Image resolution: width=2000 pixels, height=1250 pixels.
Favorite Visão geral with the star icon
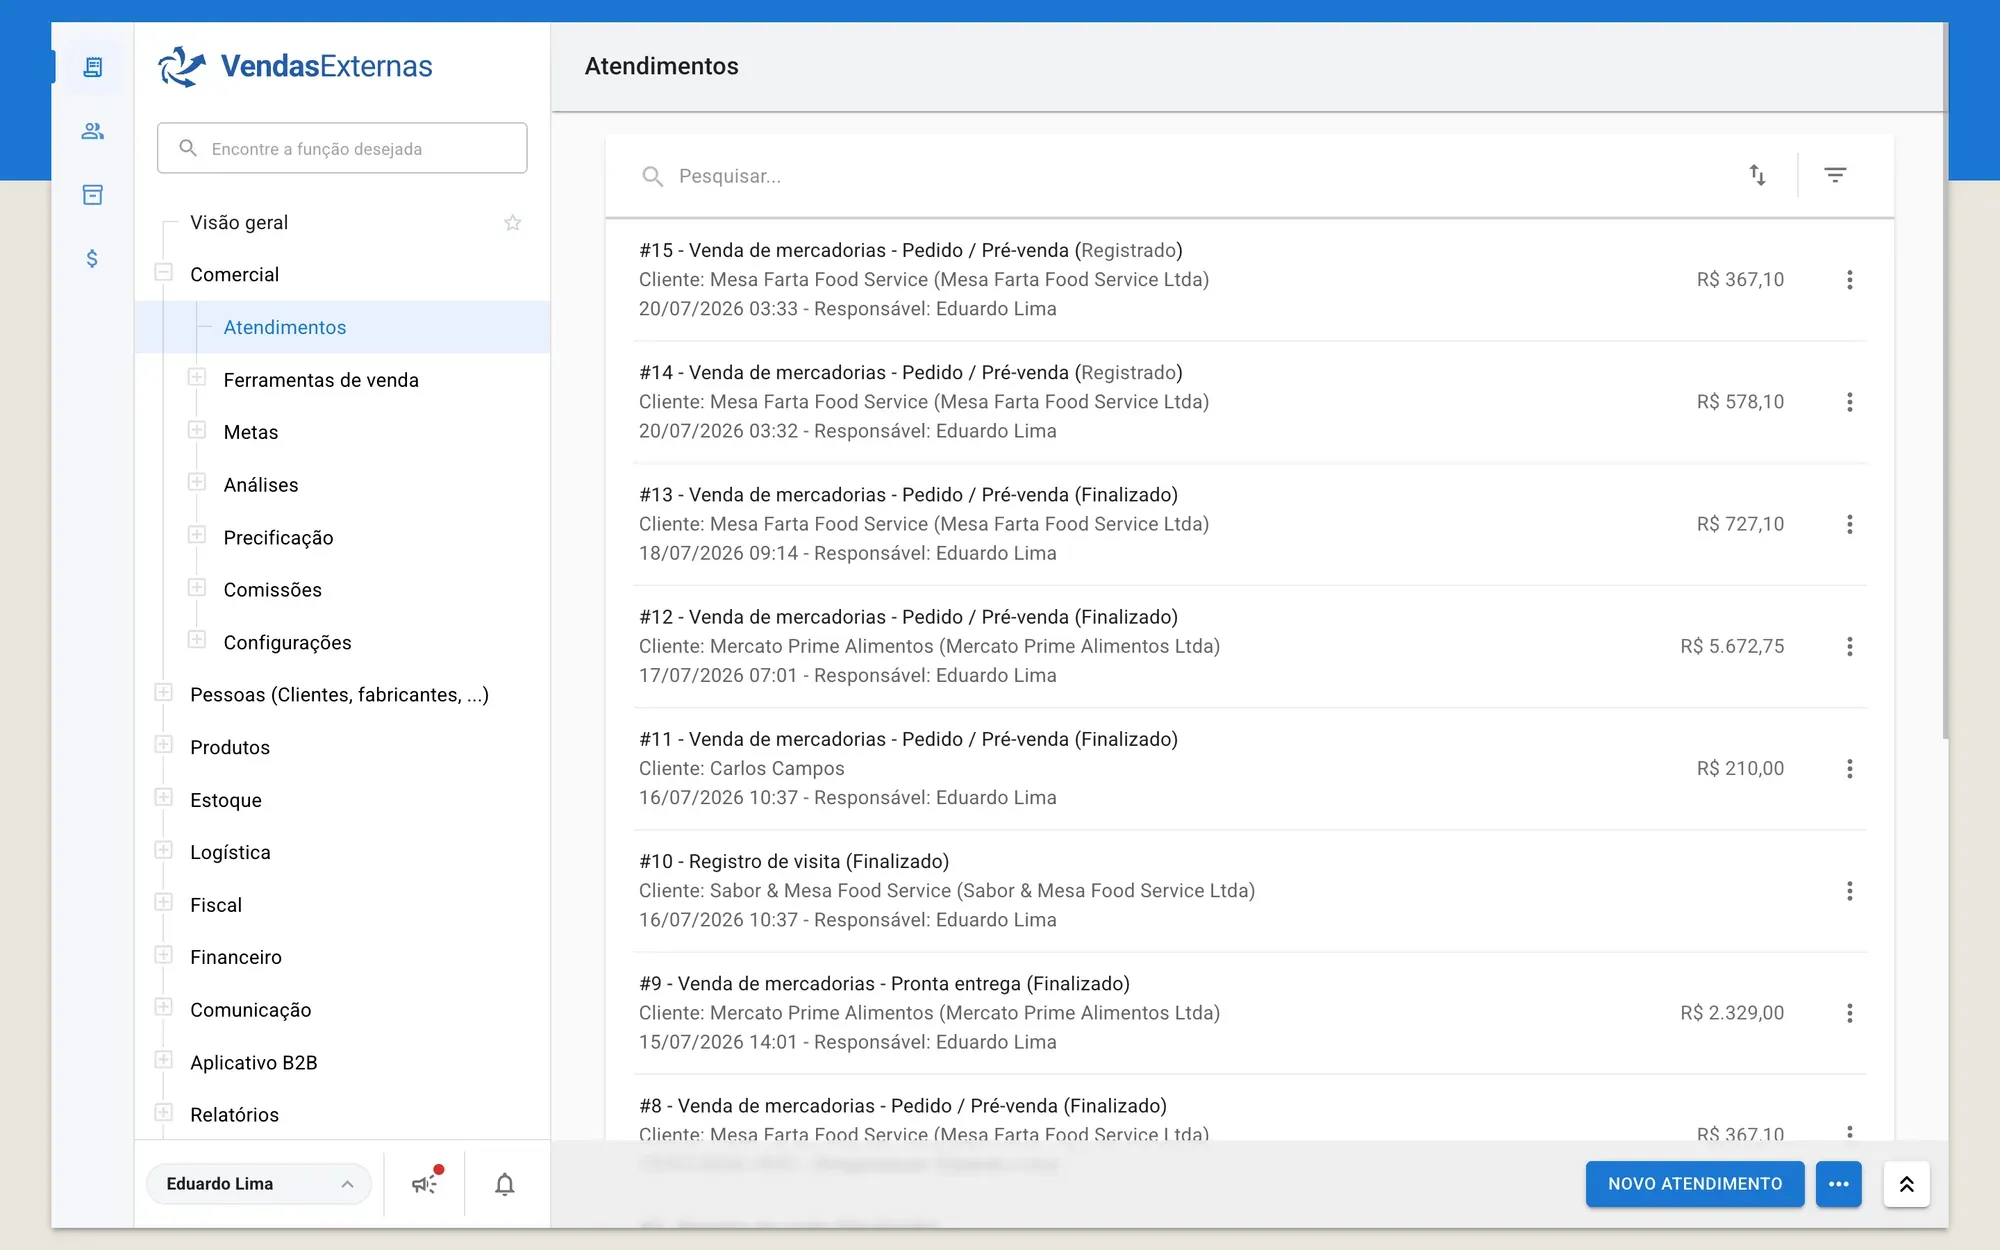[513, 222]
